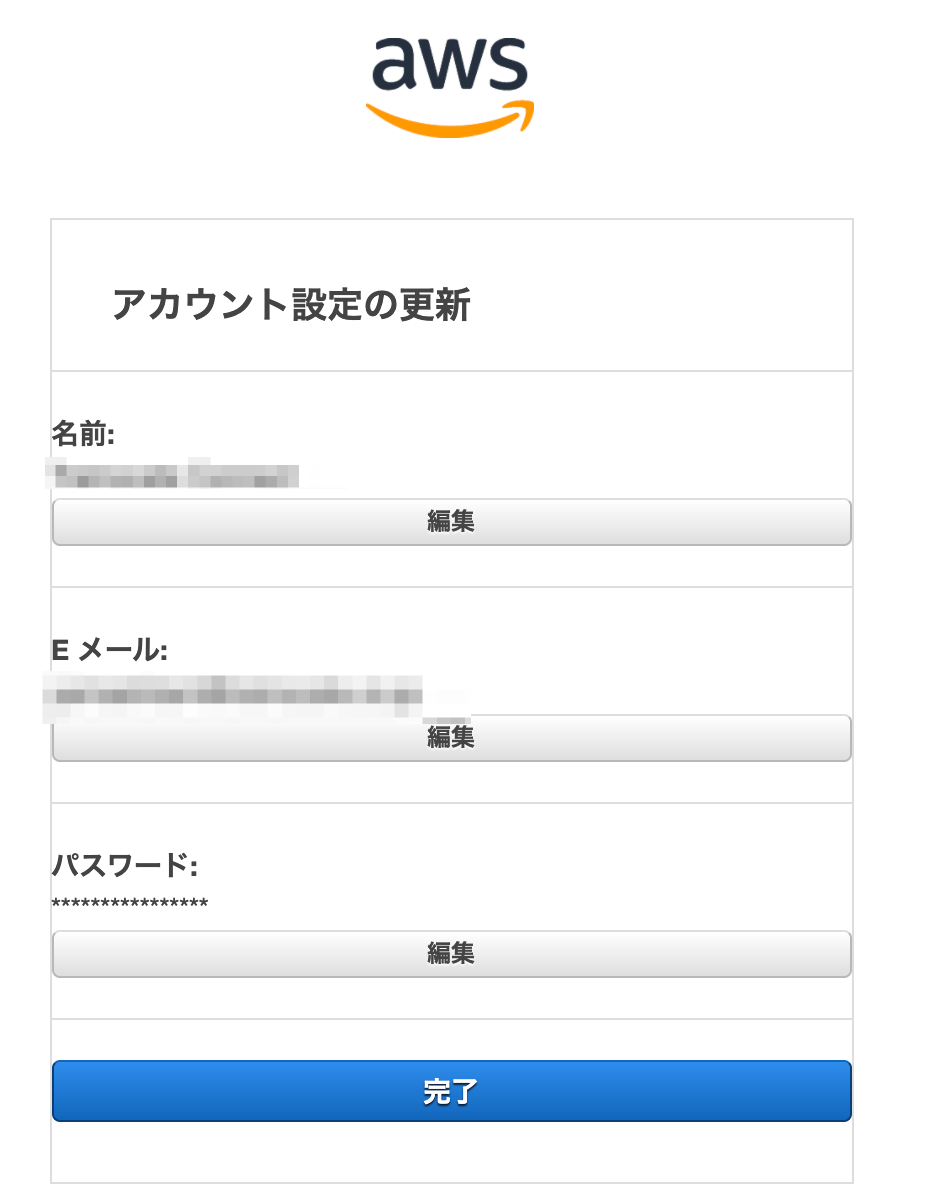930x1196 pixels.
Task: Click blank space right of パスワード: label
Action: pos(526,866)
